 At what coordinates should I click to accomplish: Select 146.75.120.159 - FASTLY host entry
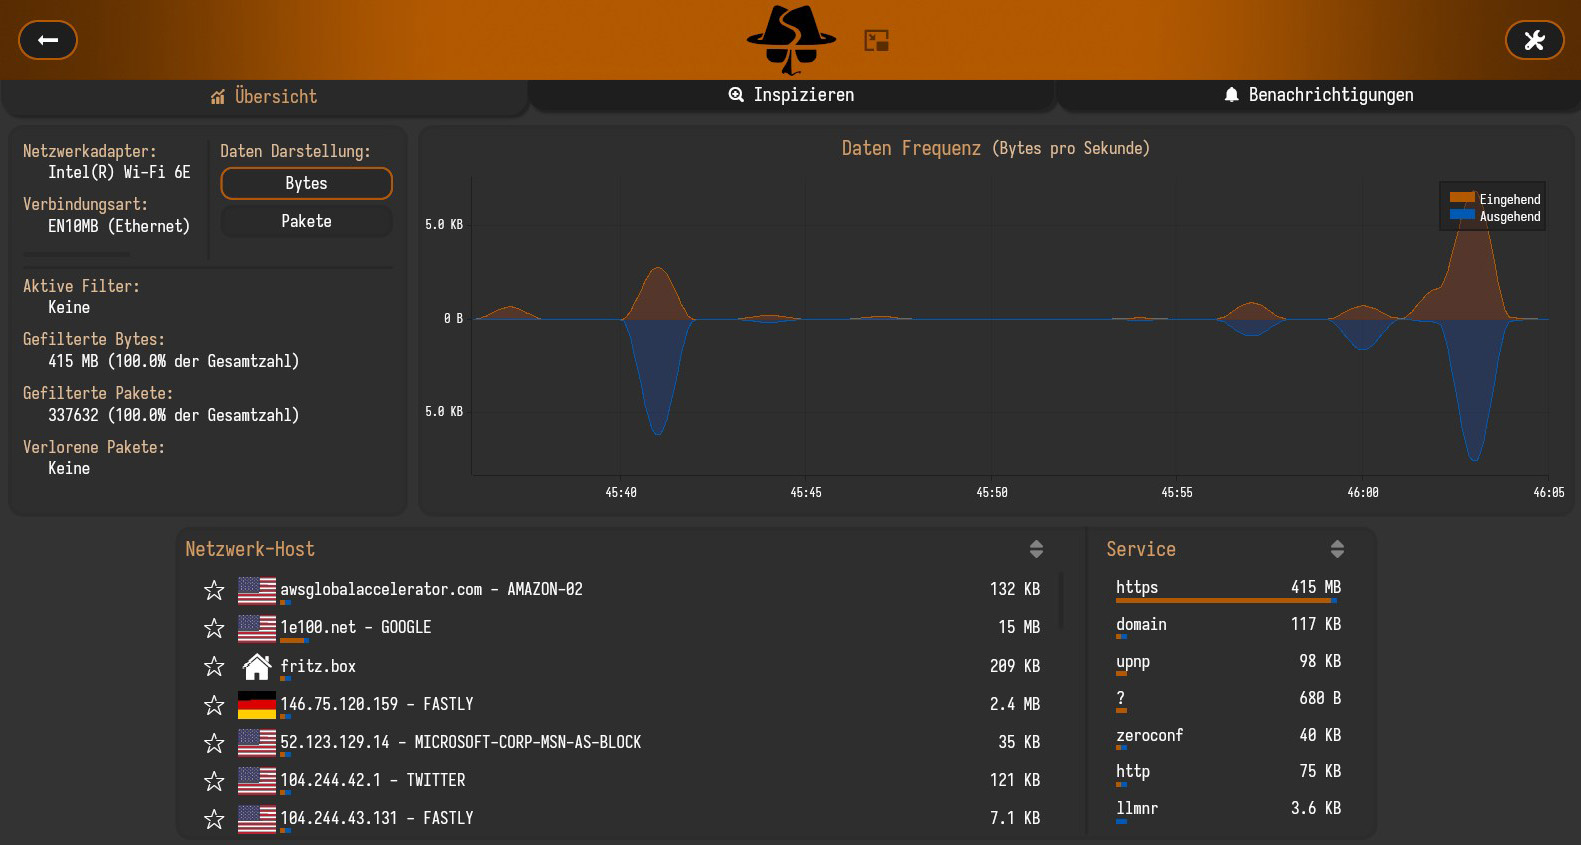click(x=620, y=705)
